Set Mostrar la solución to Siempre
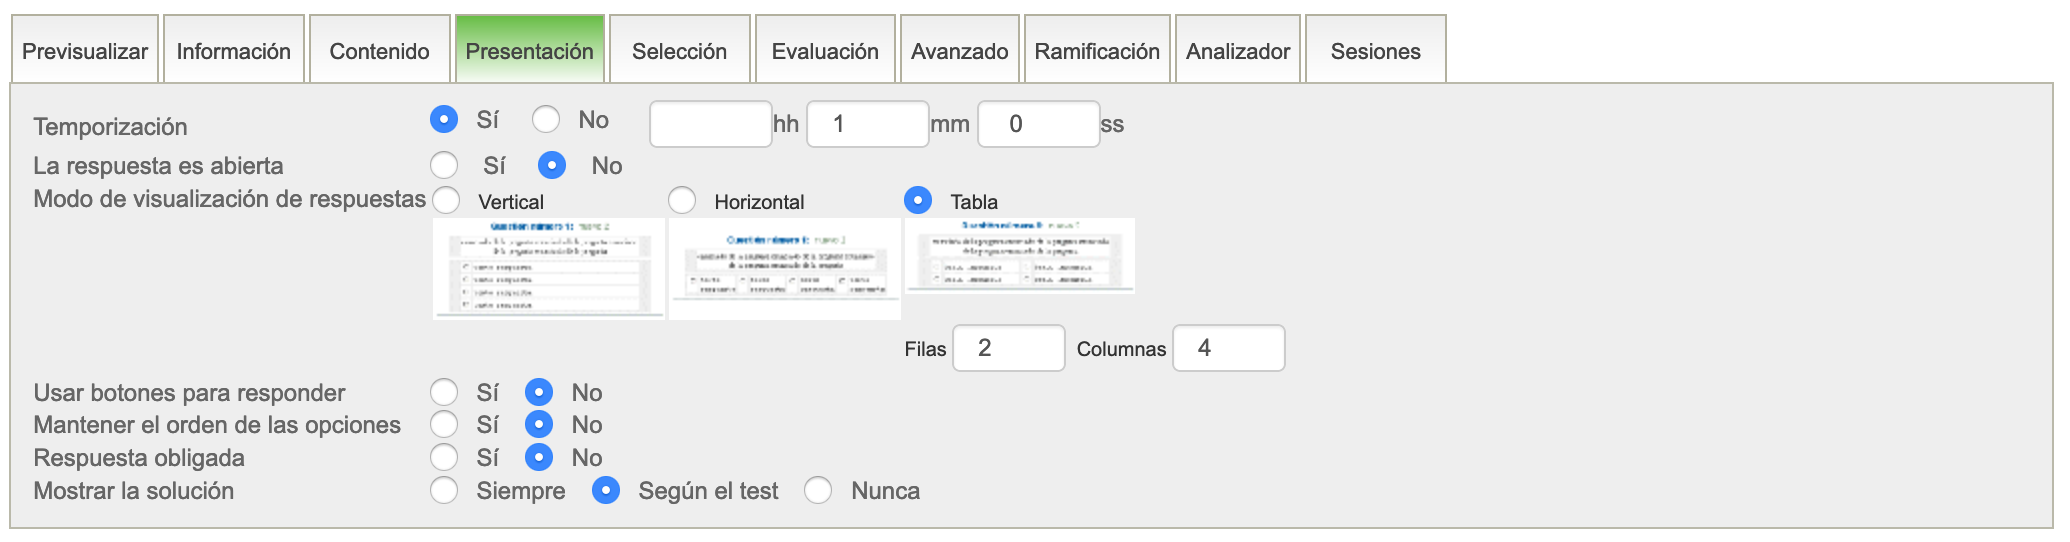 click(x=444, y=490)
